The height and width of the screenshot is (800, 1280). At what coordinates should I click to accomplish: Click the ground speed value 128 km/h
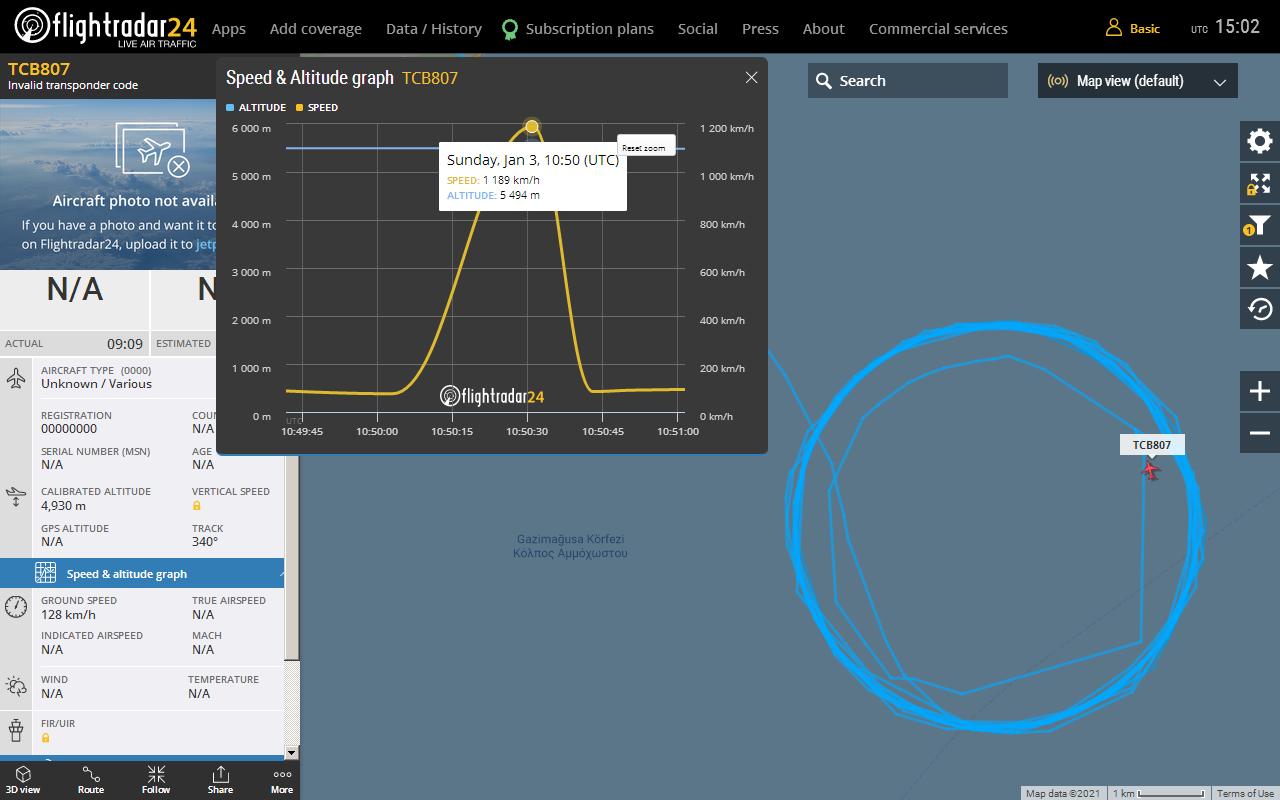[x=68, y=614]
